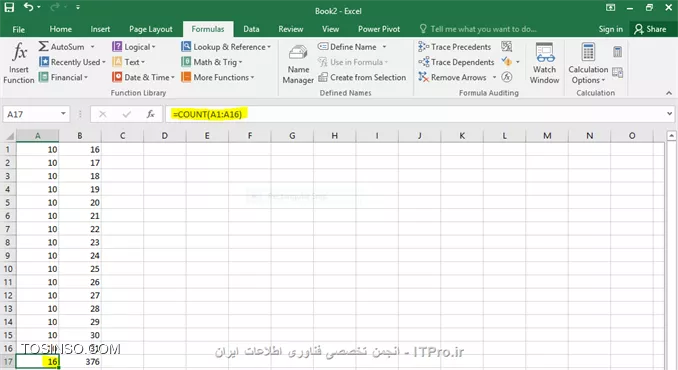678x370 pixels.
Task: Select cell B12 containing 27
Action: pyautogui.click(x=80, y=296)
